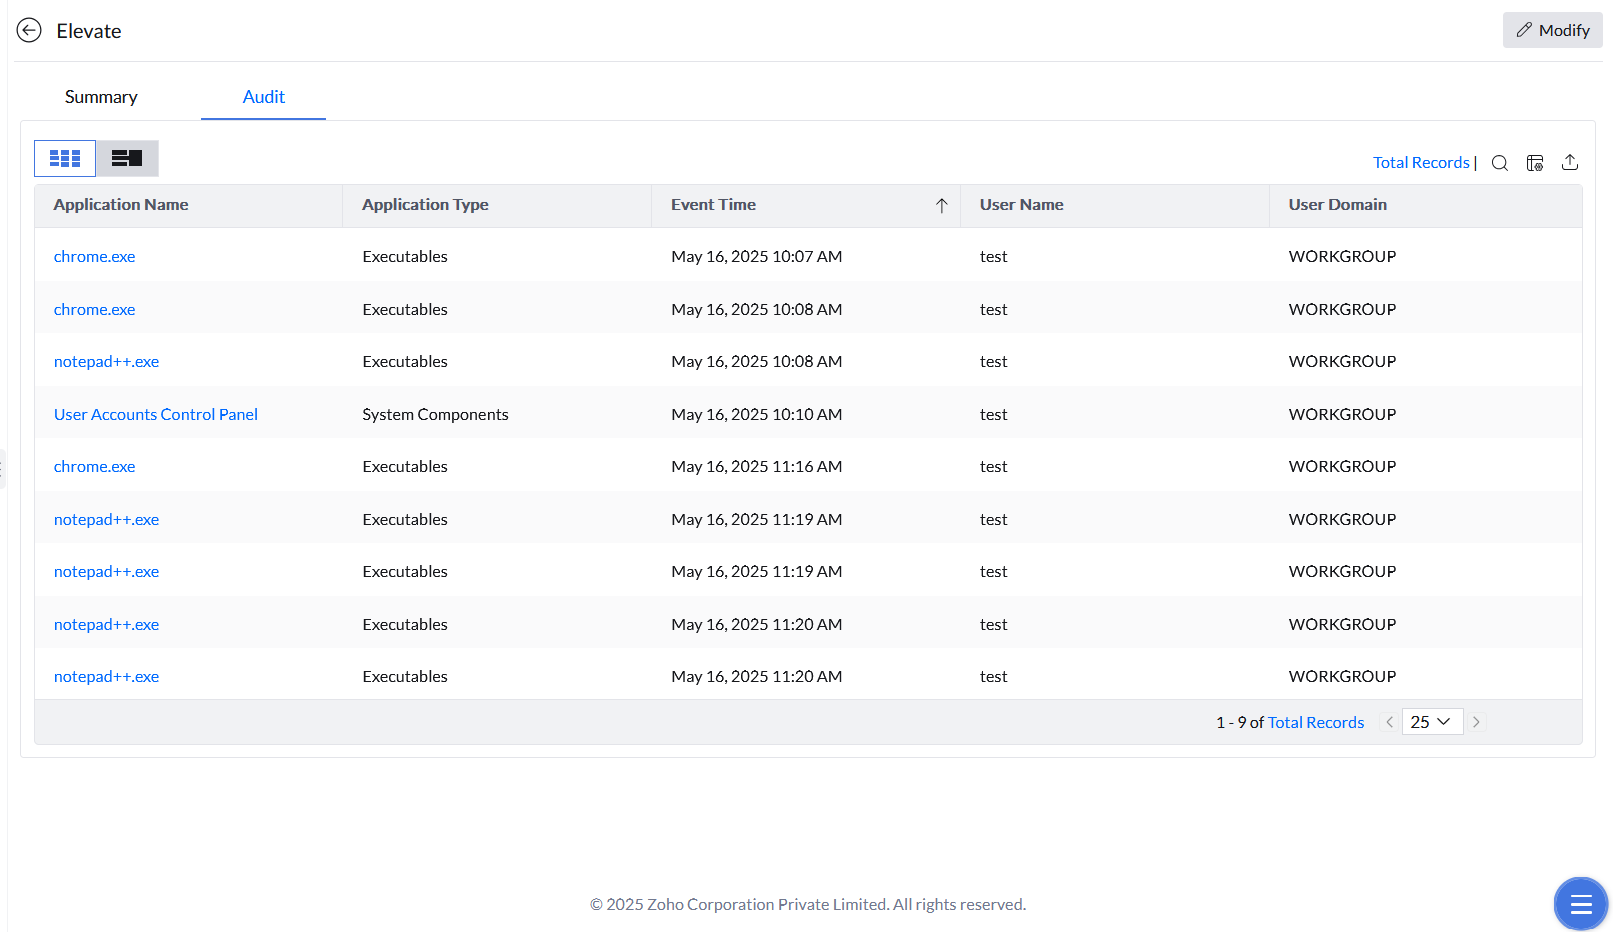This screenshot has width=1613, height=932.
Task: Click the Modify button
Action: (1552, 30)
